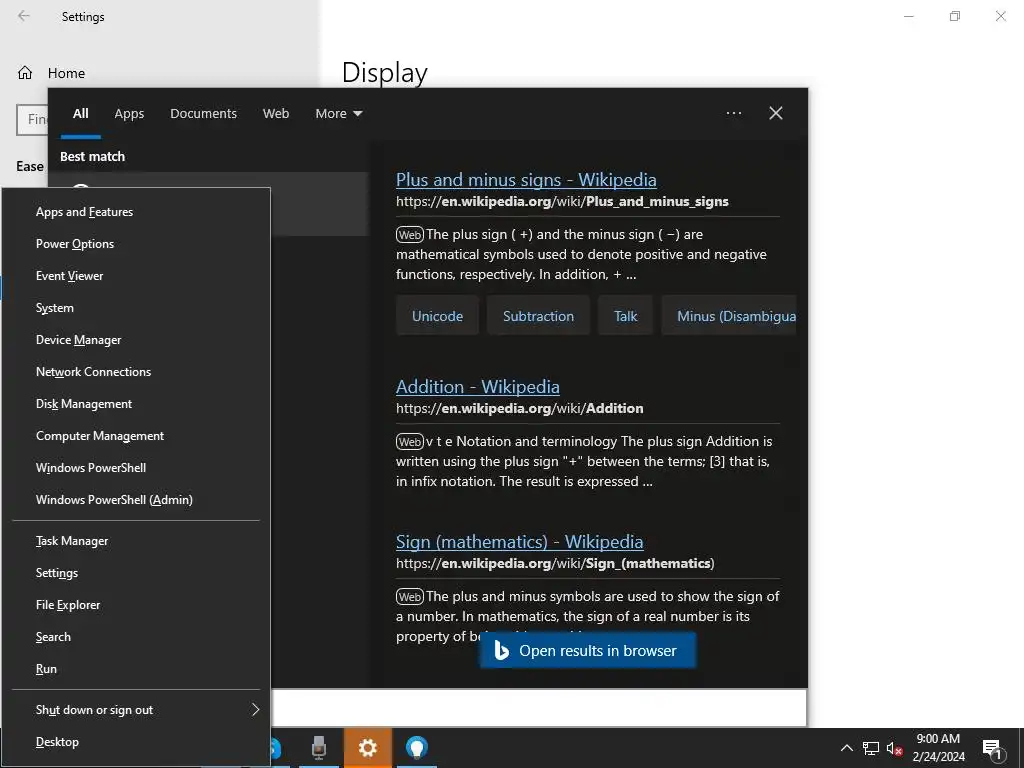Open the clock showing 9:00 AM
The height and width of the screenshot is (768, 1024).
tap(938, 748)
